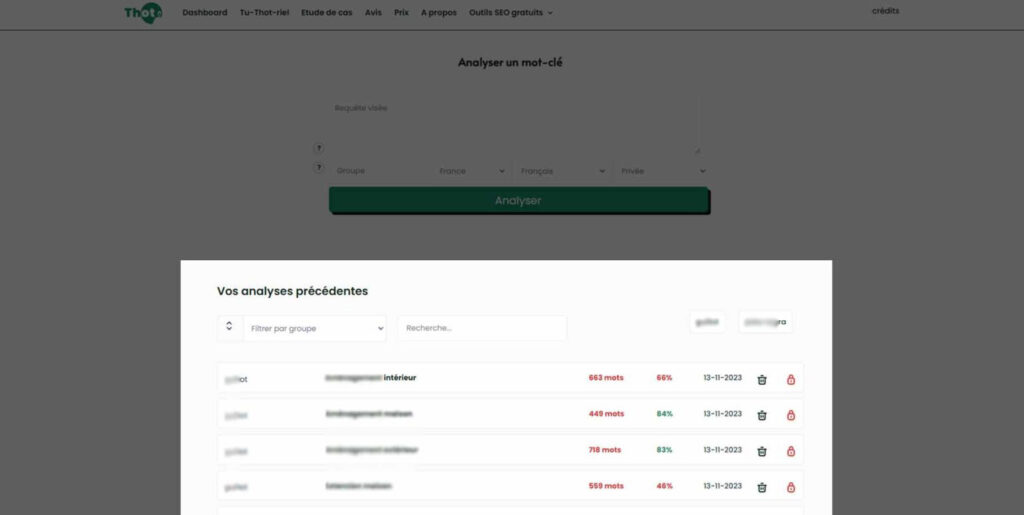This screenshot has width=1024, height=515.
Task: Click lock icon on 559 mots row
Action: 791,487
